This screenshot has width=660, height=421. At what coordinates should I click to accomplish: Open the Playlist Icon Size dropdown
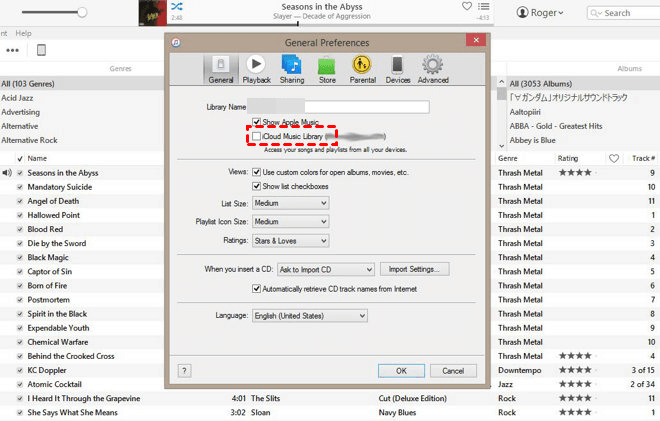pyautogui.click(x=290, y=221)
